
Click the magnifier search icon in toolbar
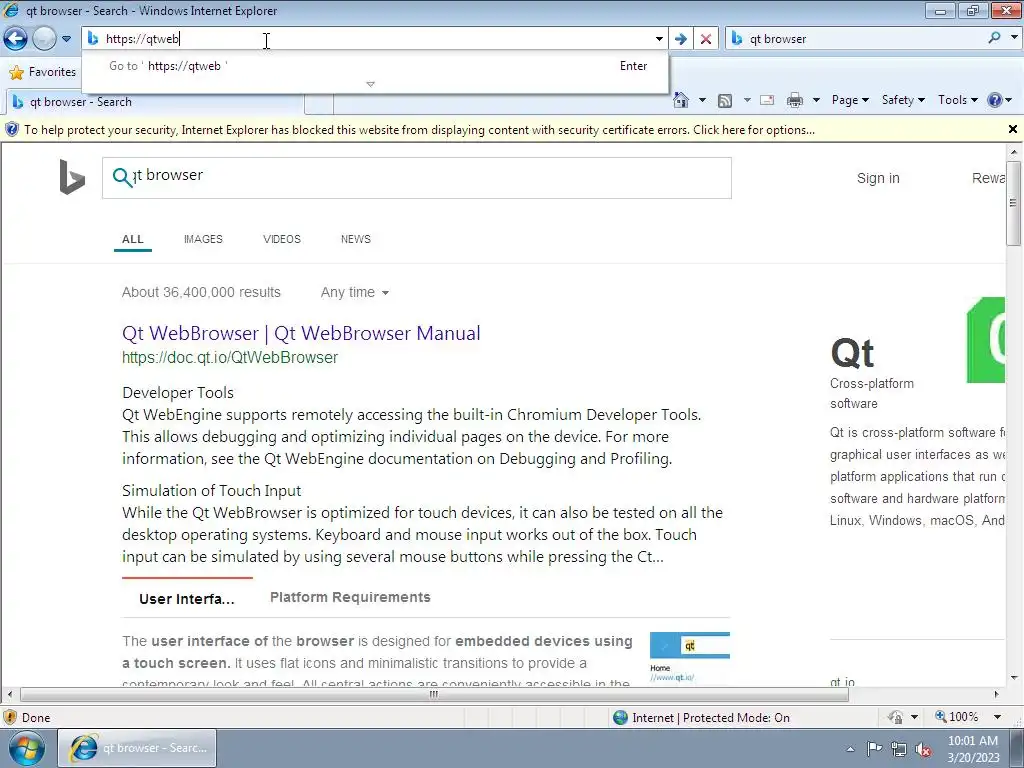click(x=994, y=38)
